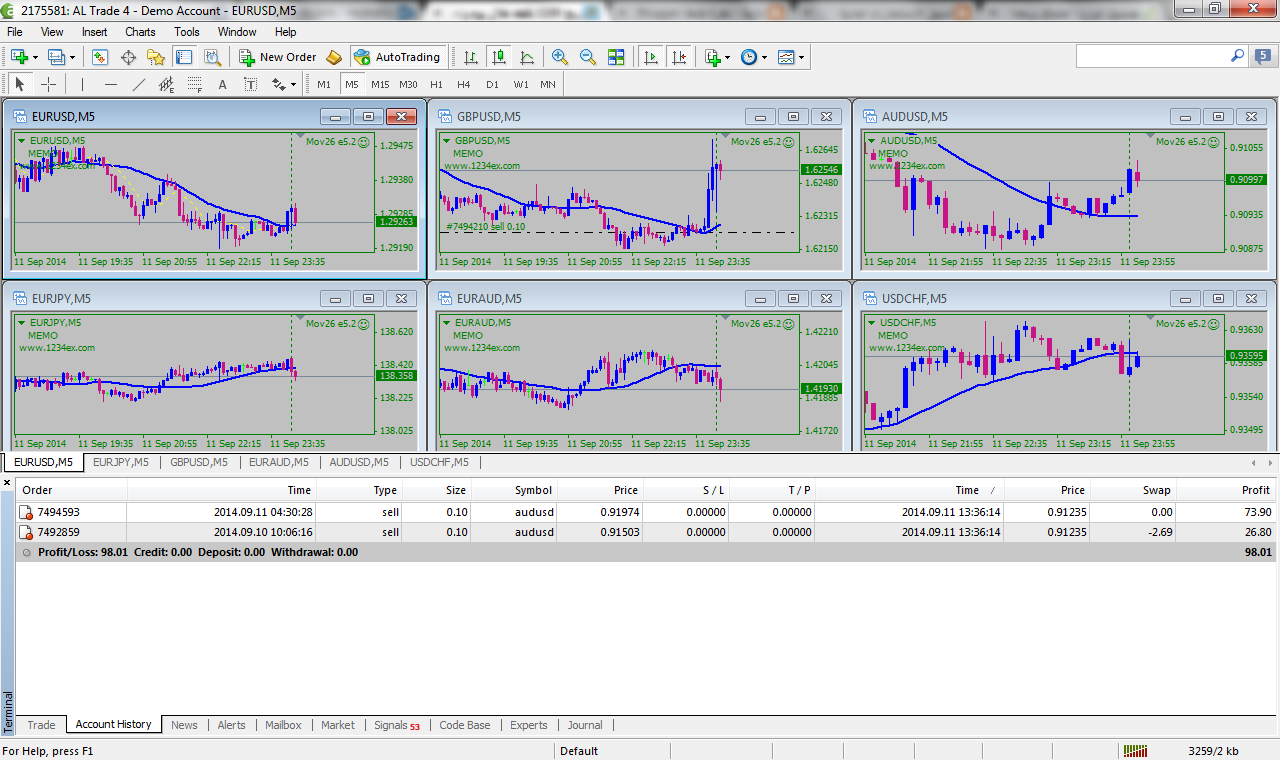Switch timeframe to D1
Screen dimensions: 1280x760
click(x=492, y=84)
